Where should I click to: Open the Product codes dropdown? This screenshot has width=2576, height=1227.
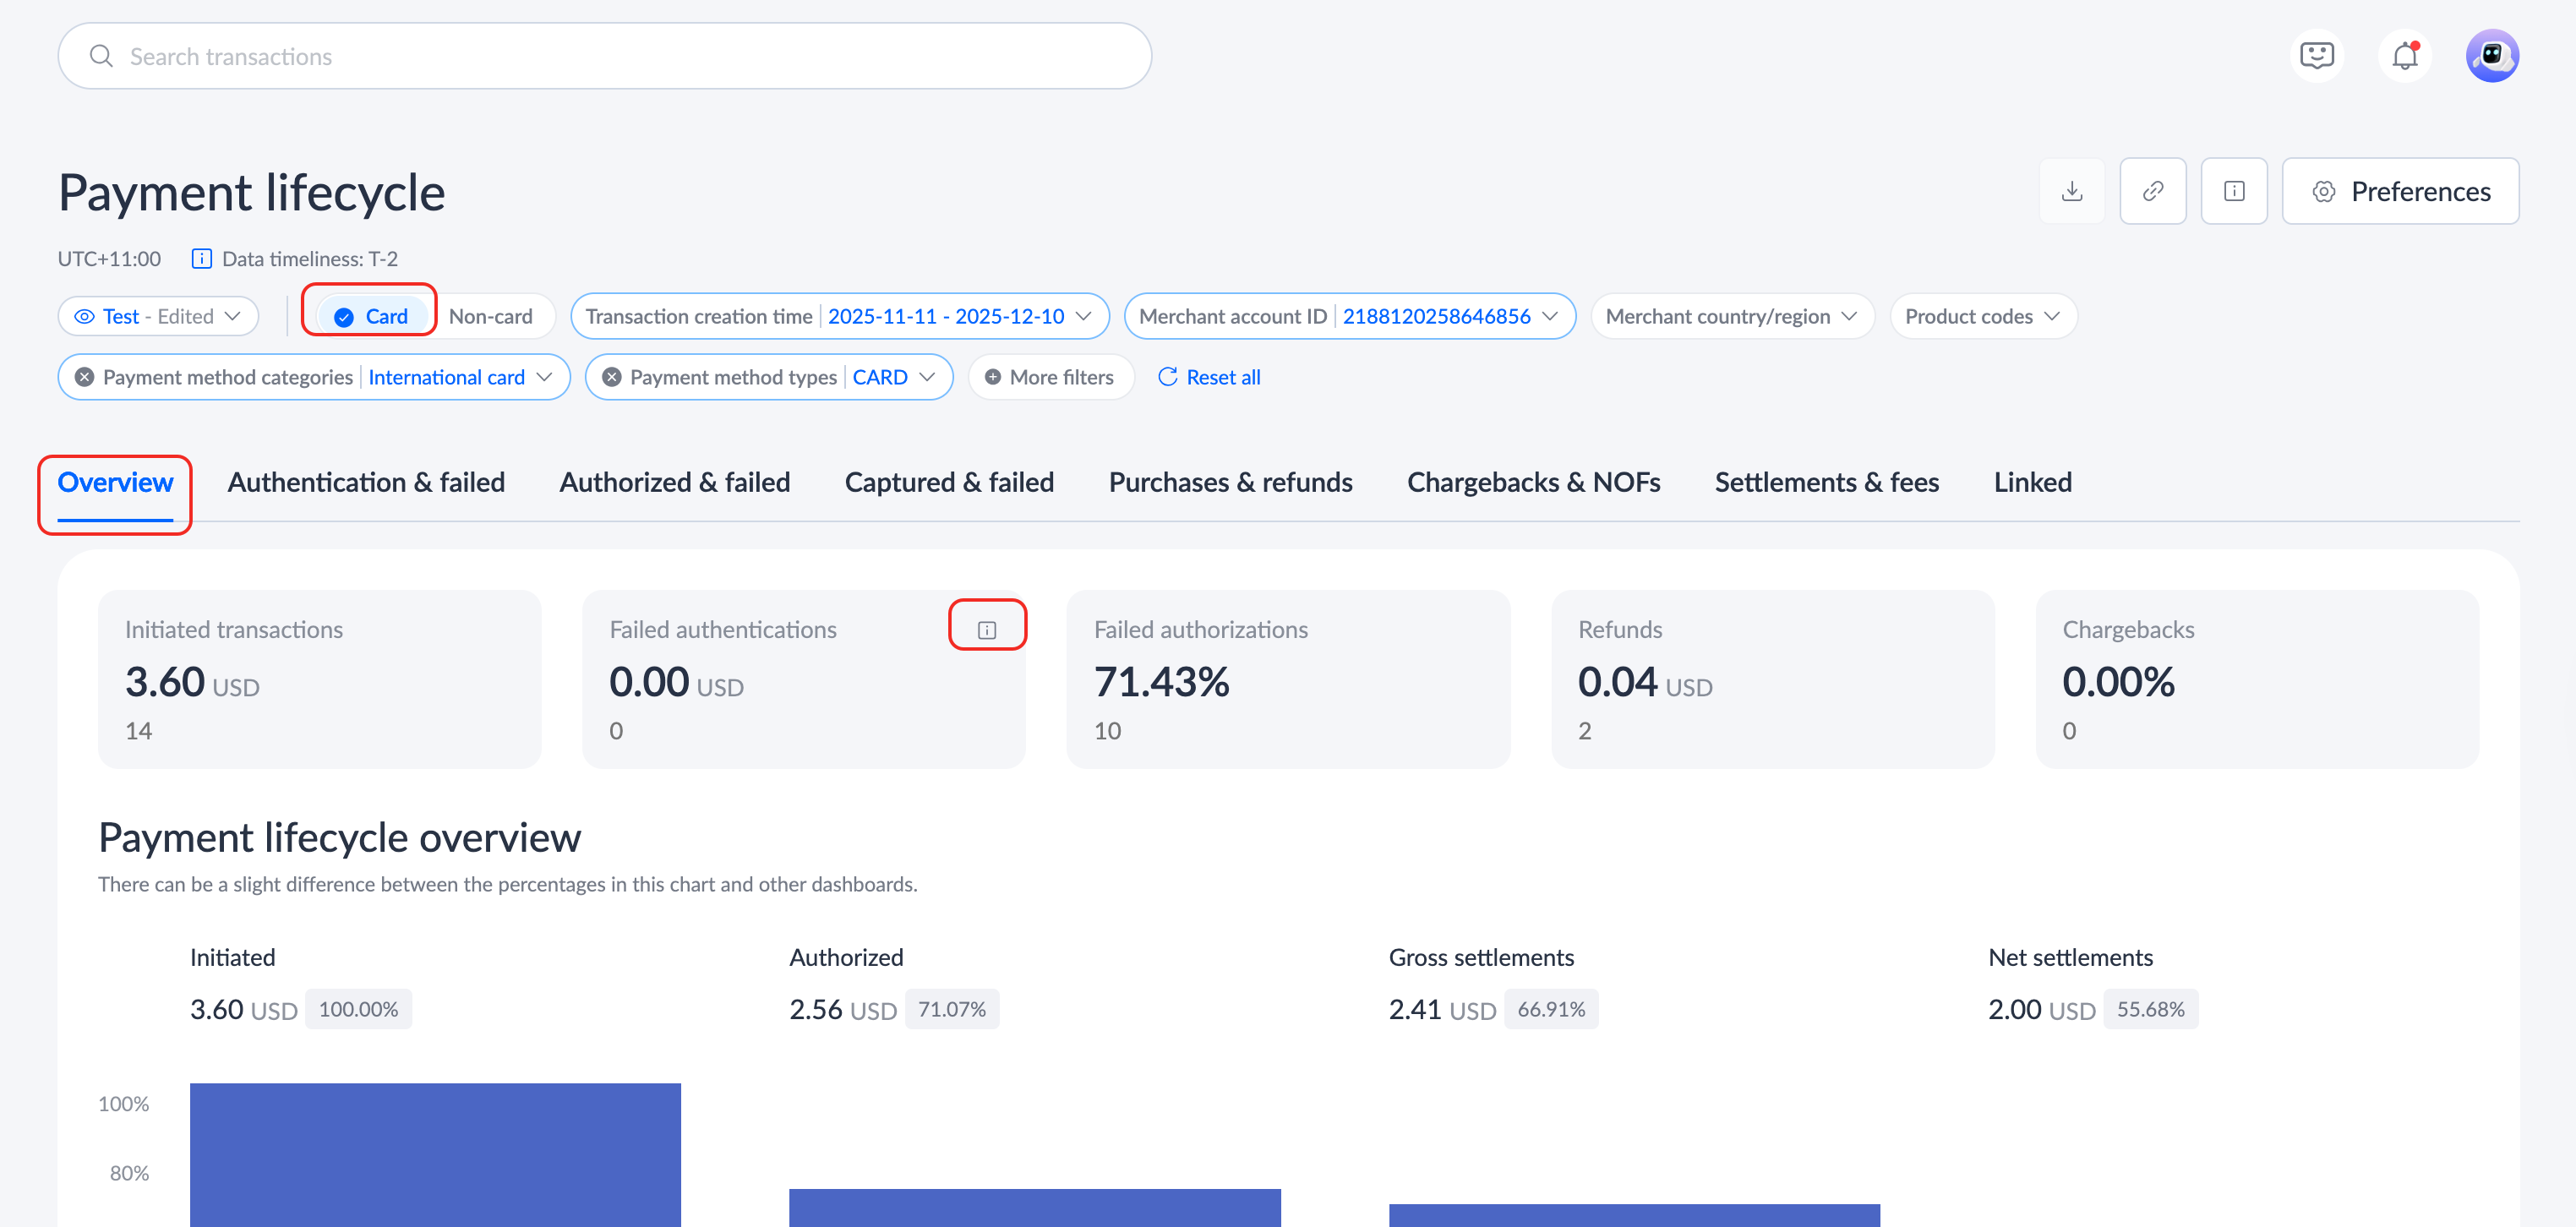[1982, 316]
